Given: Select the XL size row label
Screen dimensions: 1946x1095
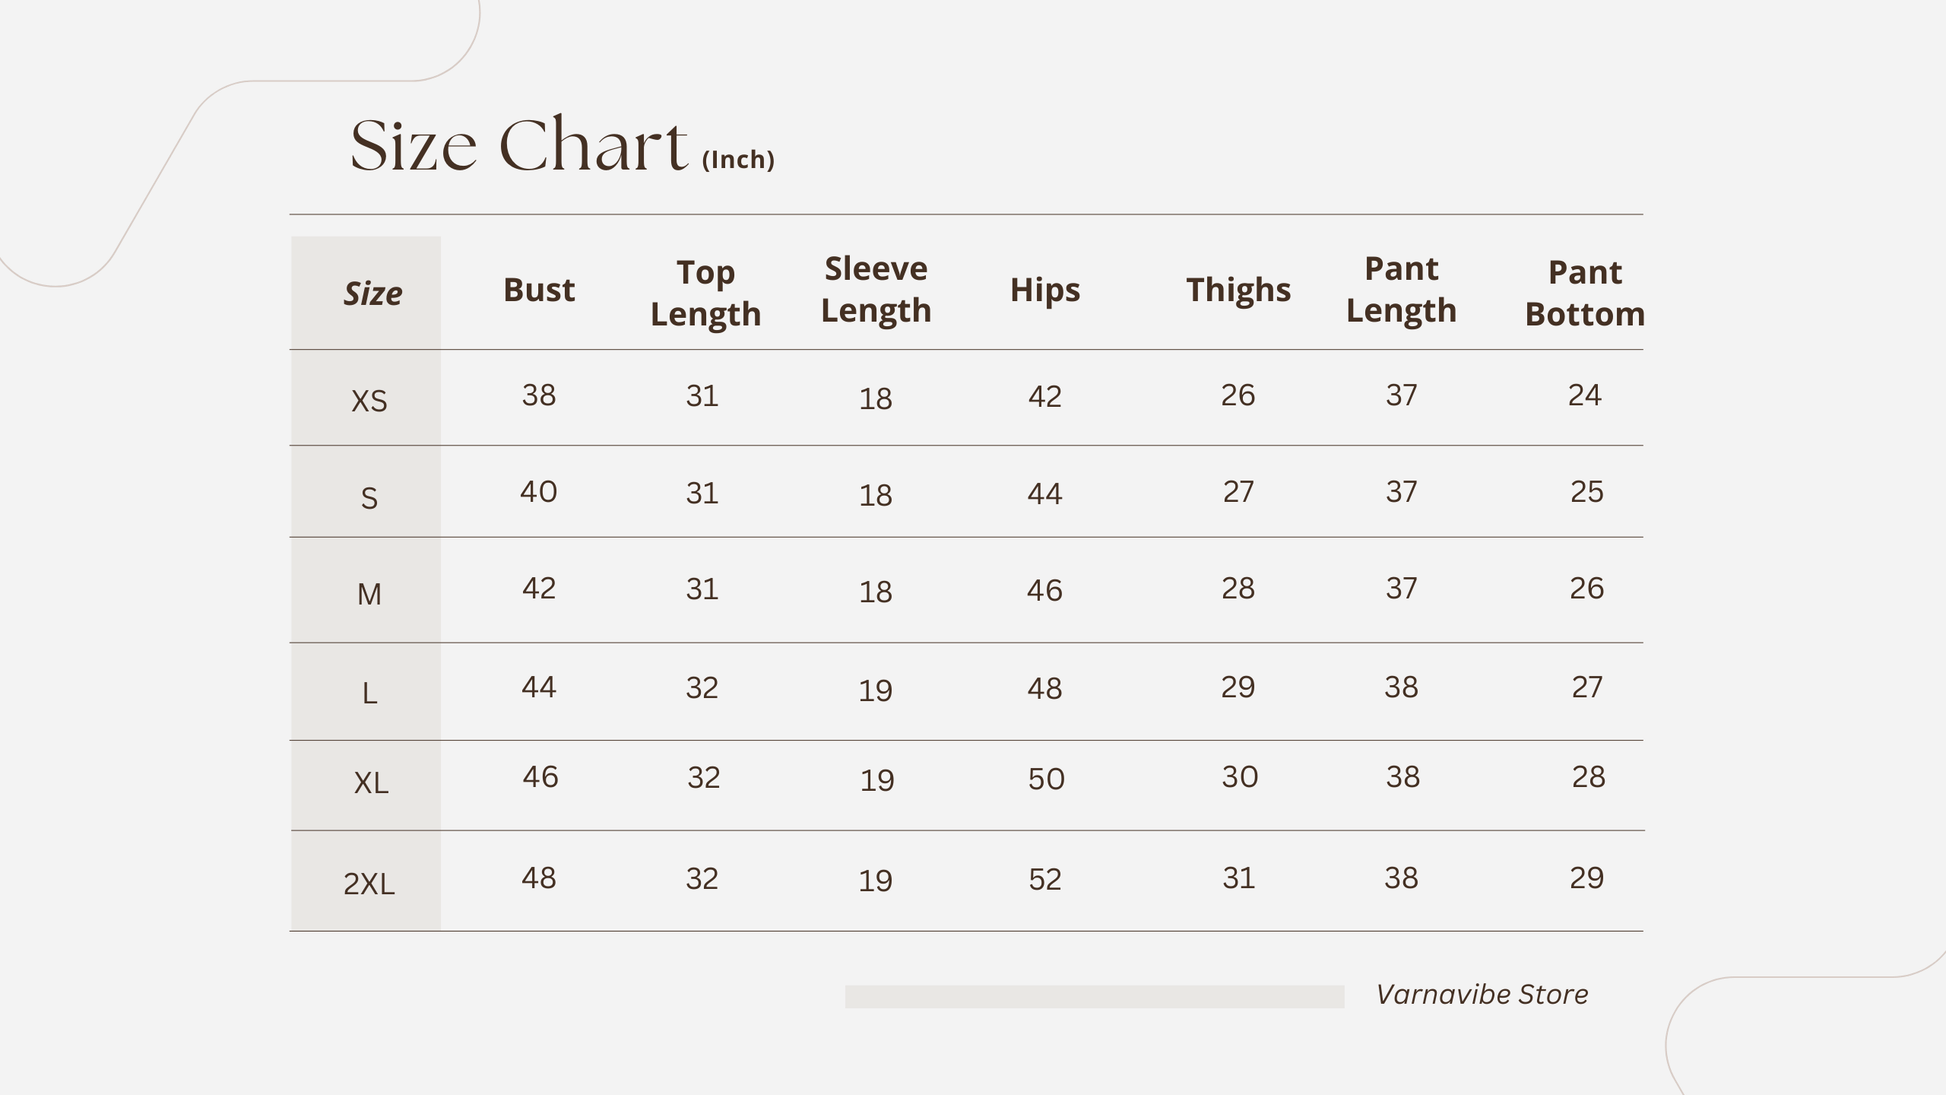Looking at the screenshot, I should tap(371, 783).
